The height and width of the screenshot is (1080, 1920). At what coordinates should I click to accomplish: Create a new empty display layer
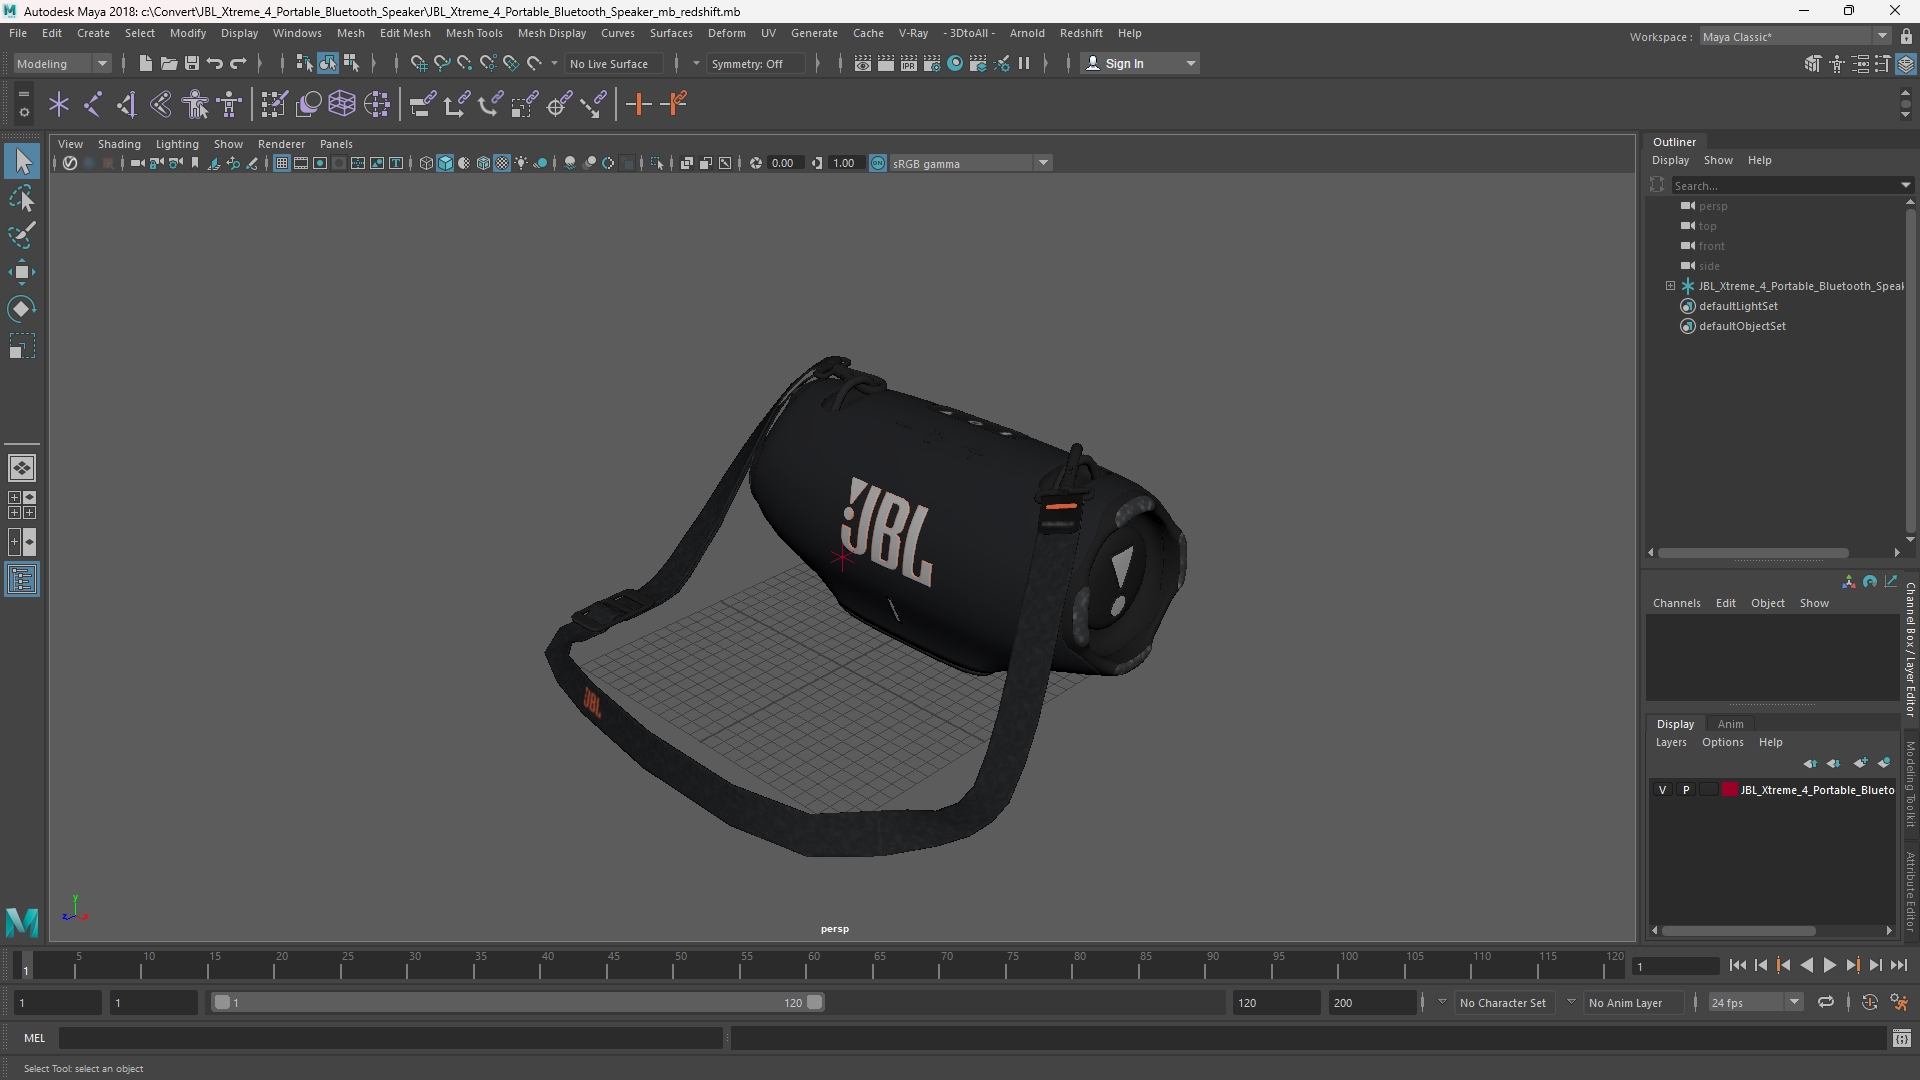(1860, 763)
